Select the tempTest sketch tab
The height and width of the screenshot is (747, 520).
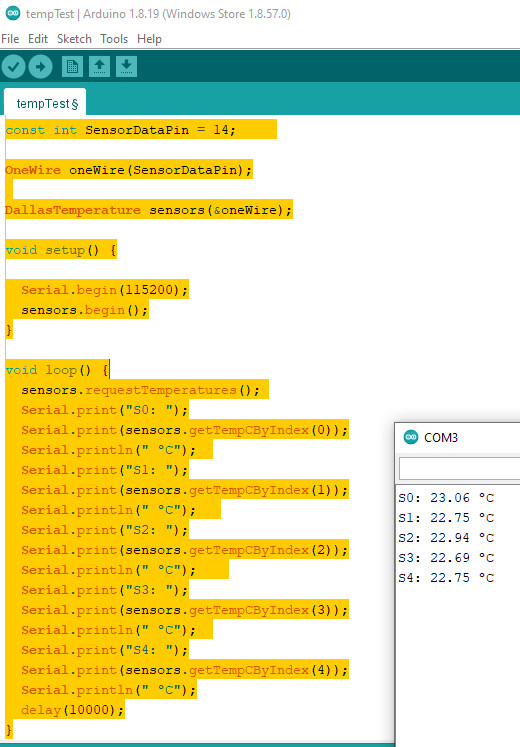tap(45, 102)
